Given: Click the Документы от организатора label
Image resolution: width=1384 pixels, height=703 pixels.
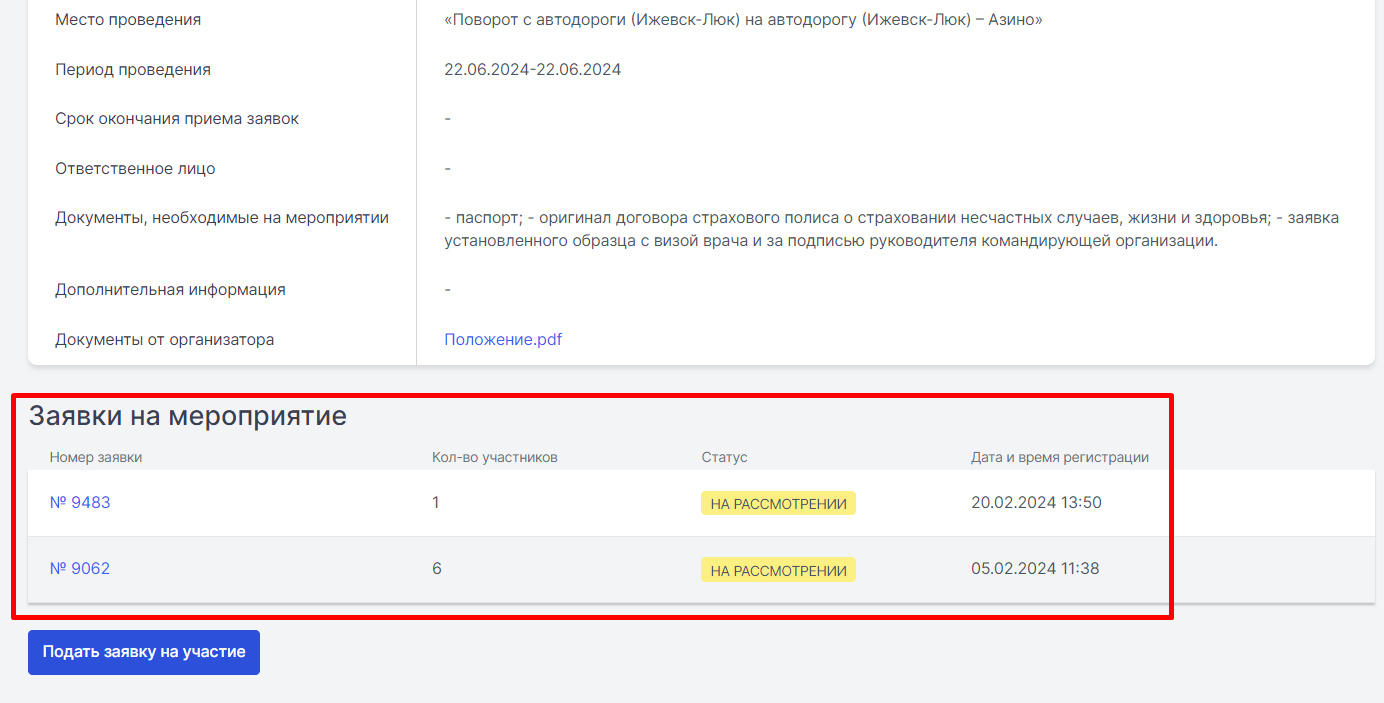Looking at the screenshot, I should click(165, 339).
